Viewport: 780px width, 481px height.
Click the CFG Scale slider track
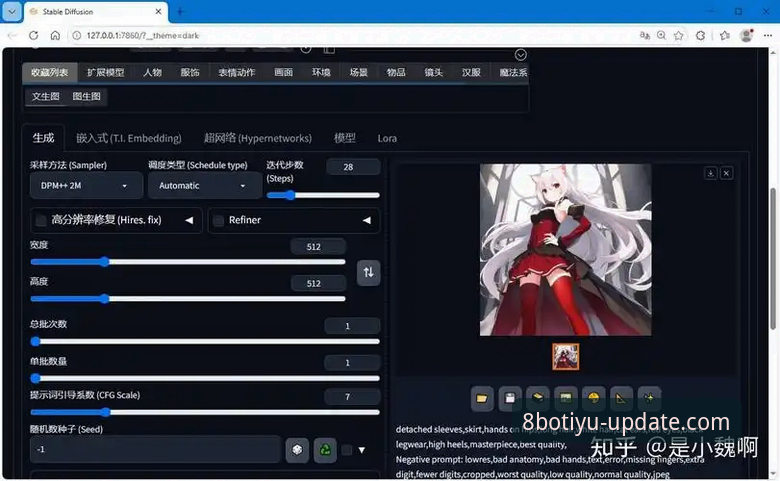click(204, 412)
